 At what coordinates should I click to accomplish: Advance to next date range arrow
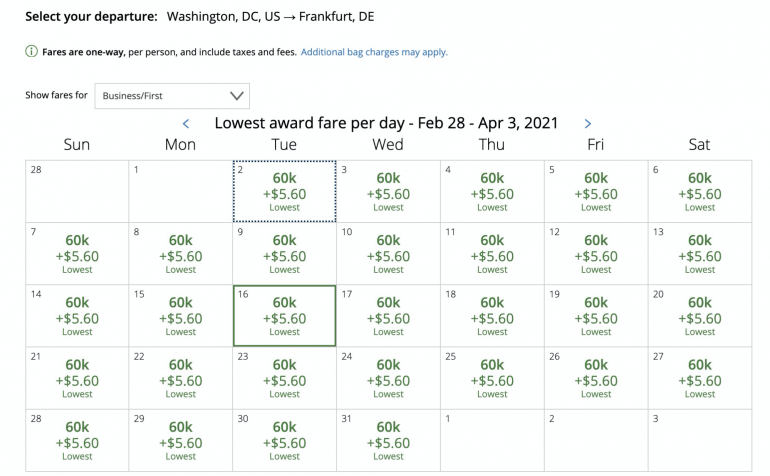tap(587, 124)
